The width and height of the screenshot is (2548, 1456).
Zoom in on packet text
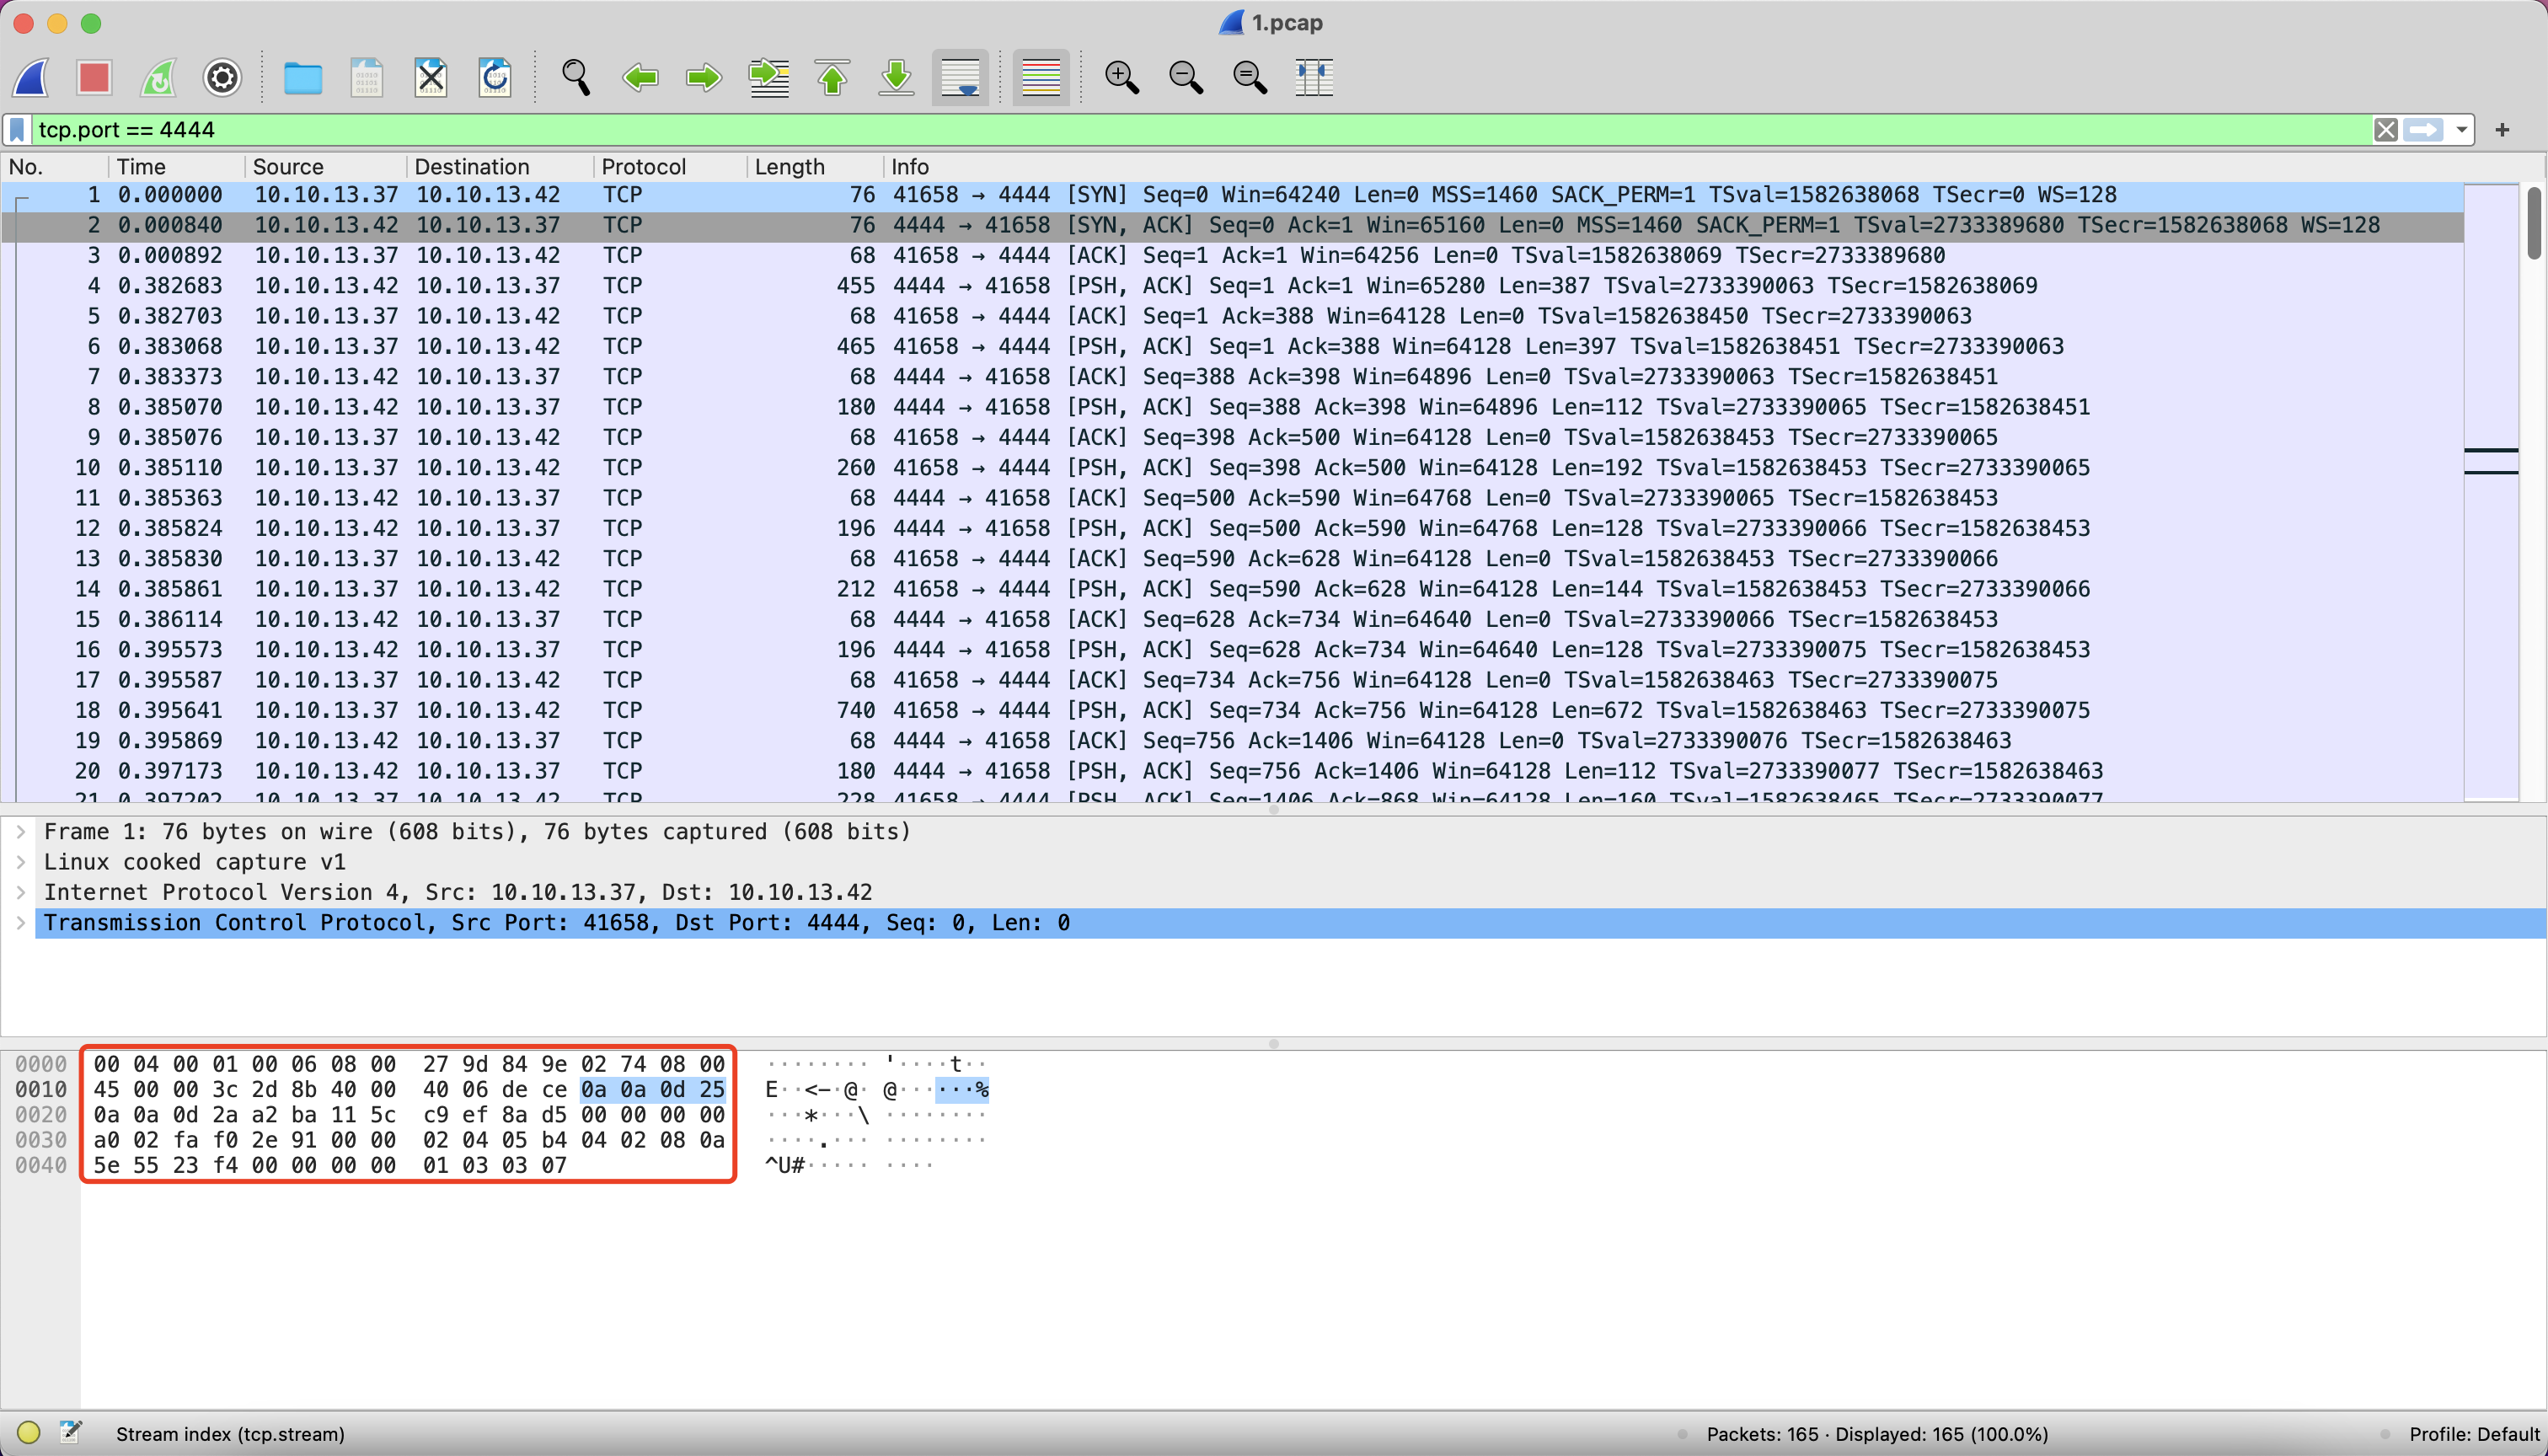click(1121, 77)
